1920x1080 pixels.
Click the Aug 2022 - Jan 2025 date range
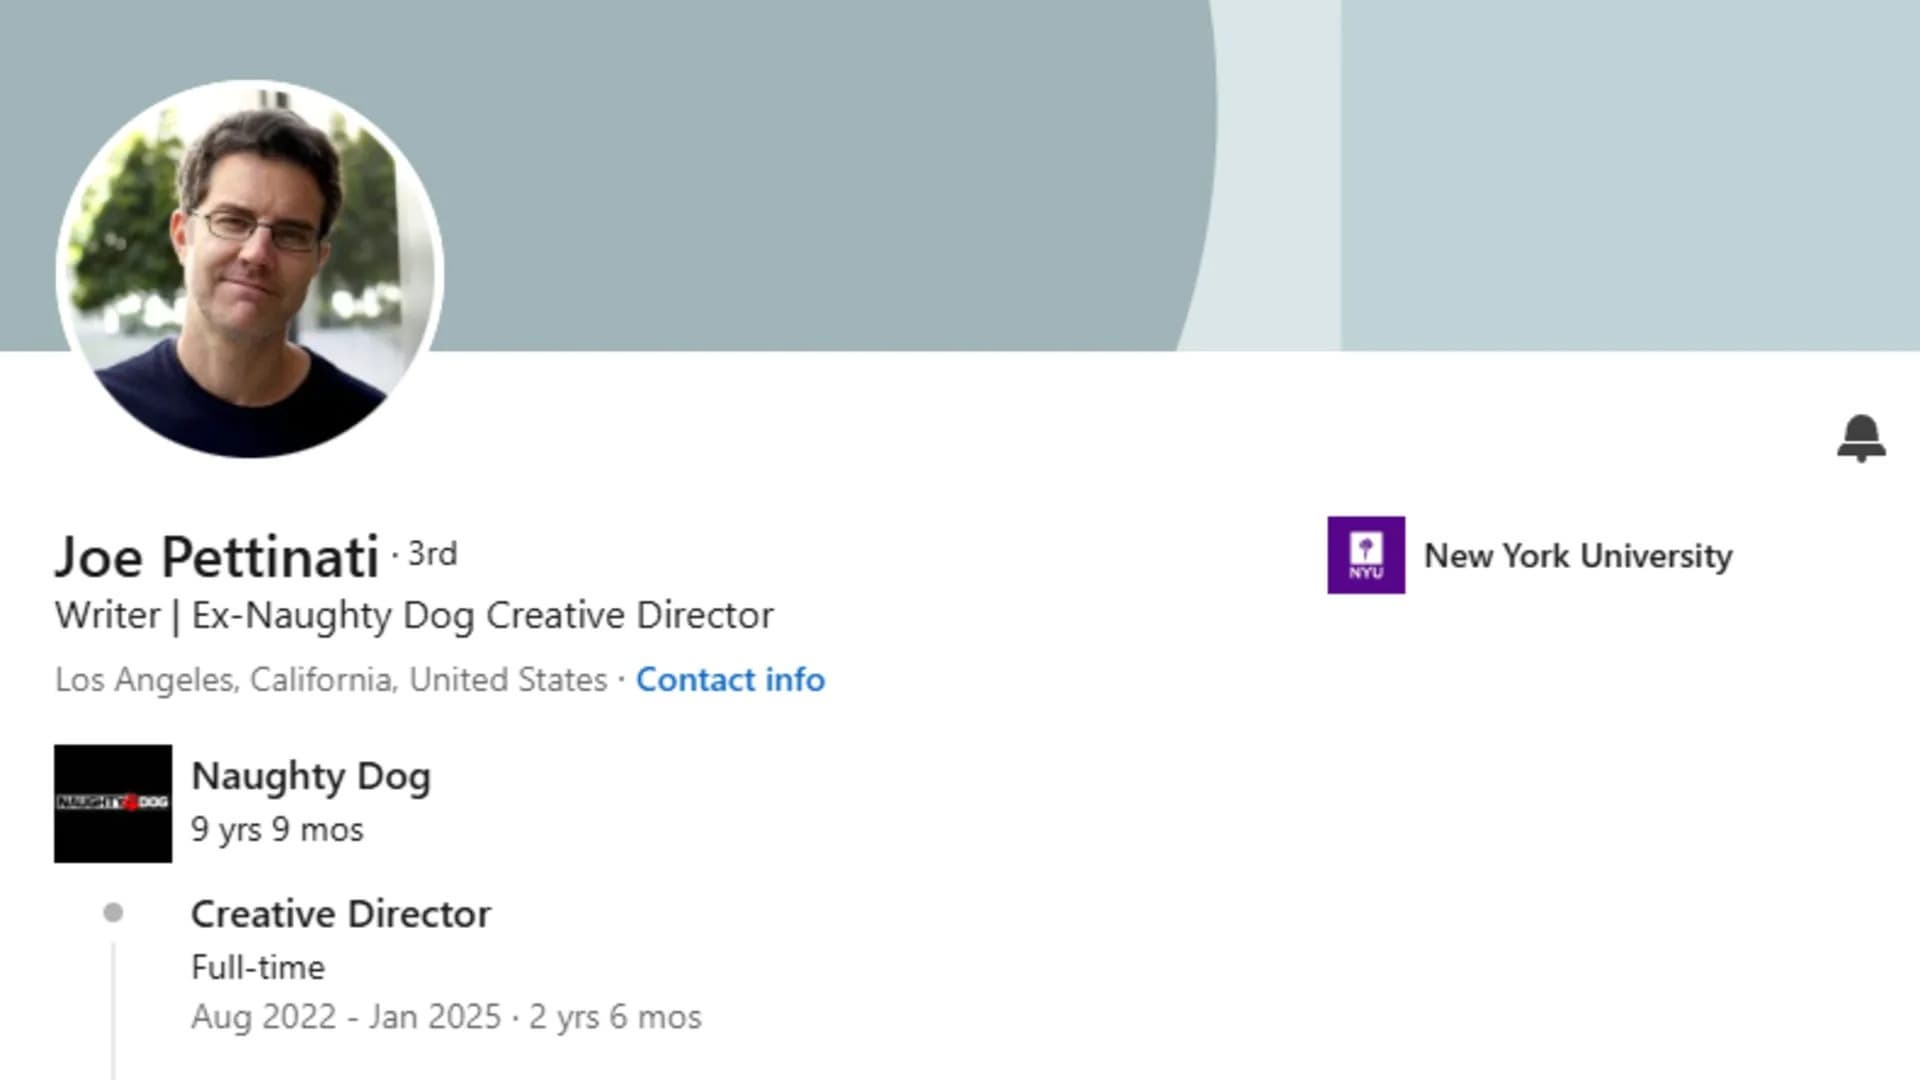click(x=346, y=1017)
